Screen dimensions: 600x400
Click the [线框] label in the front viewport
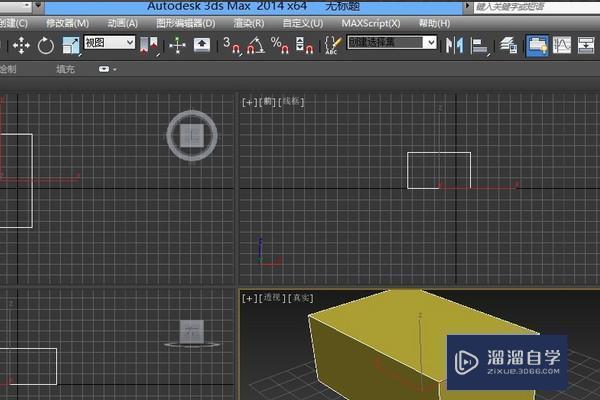point(292,102)
